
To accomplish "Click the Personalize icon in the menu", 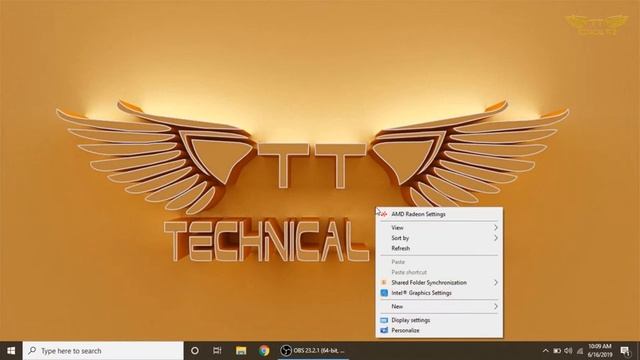I will pyautogui.click(x=384, y=331).
